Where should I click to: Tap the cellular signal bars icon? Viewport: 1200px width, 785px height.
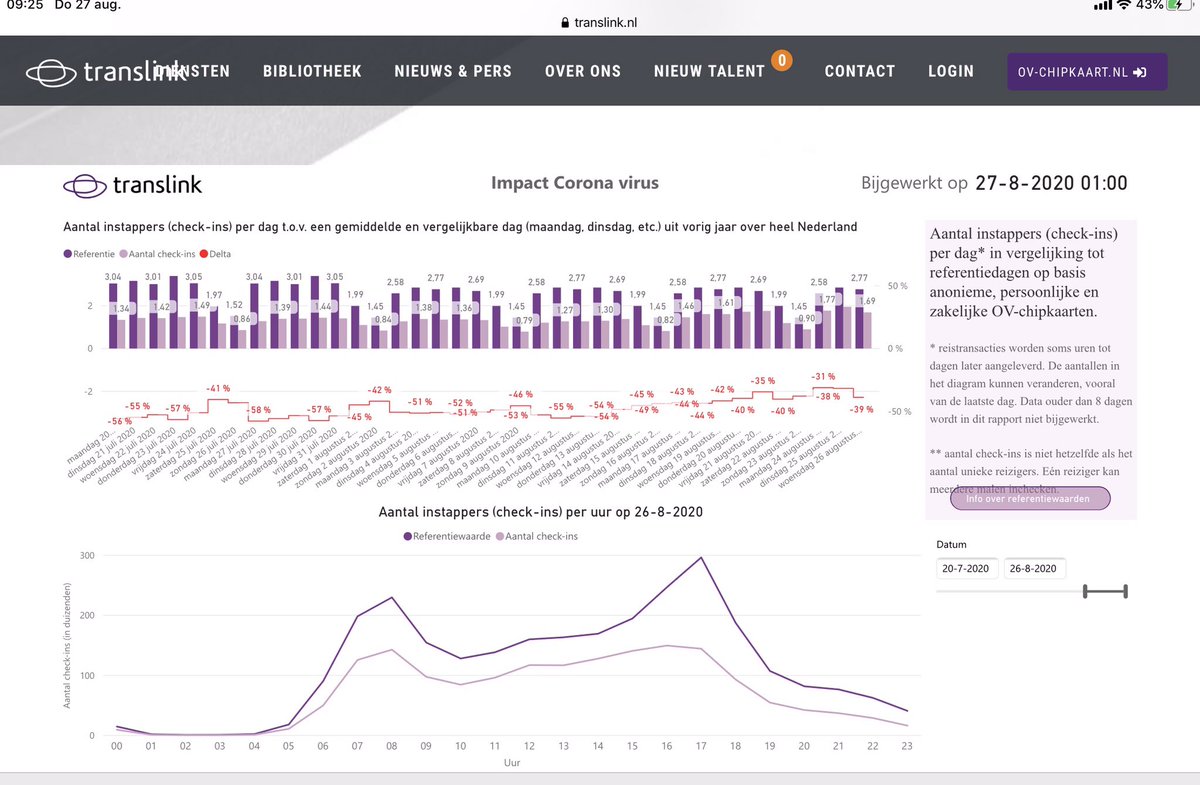pos(1102,5)
